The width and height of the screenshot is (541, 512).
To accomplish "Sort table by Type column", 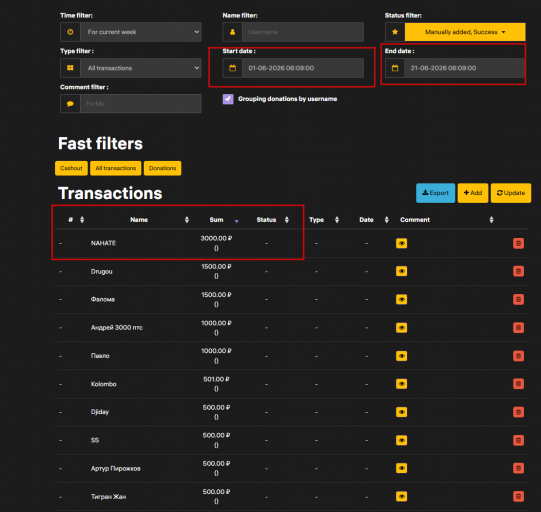I will [337, 220].
